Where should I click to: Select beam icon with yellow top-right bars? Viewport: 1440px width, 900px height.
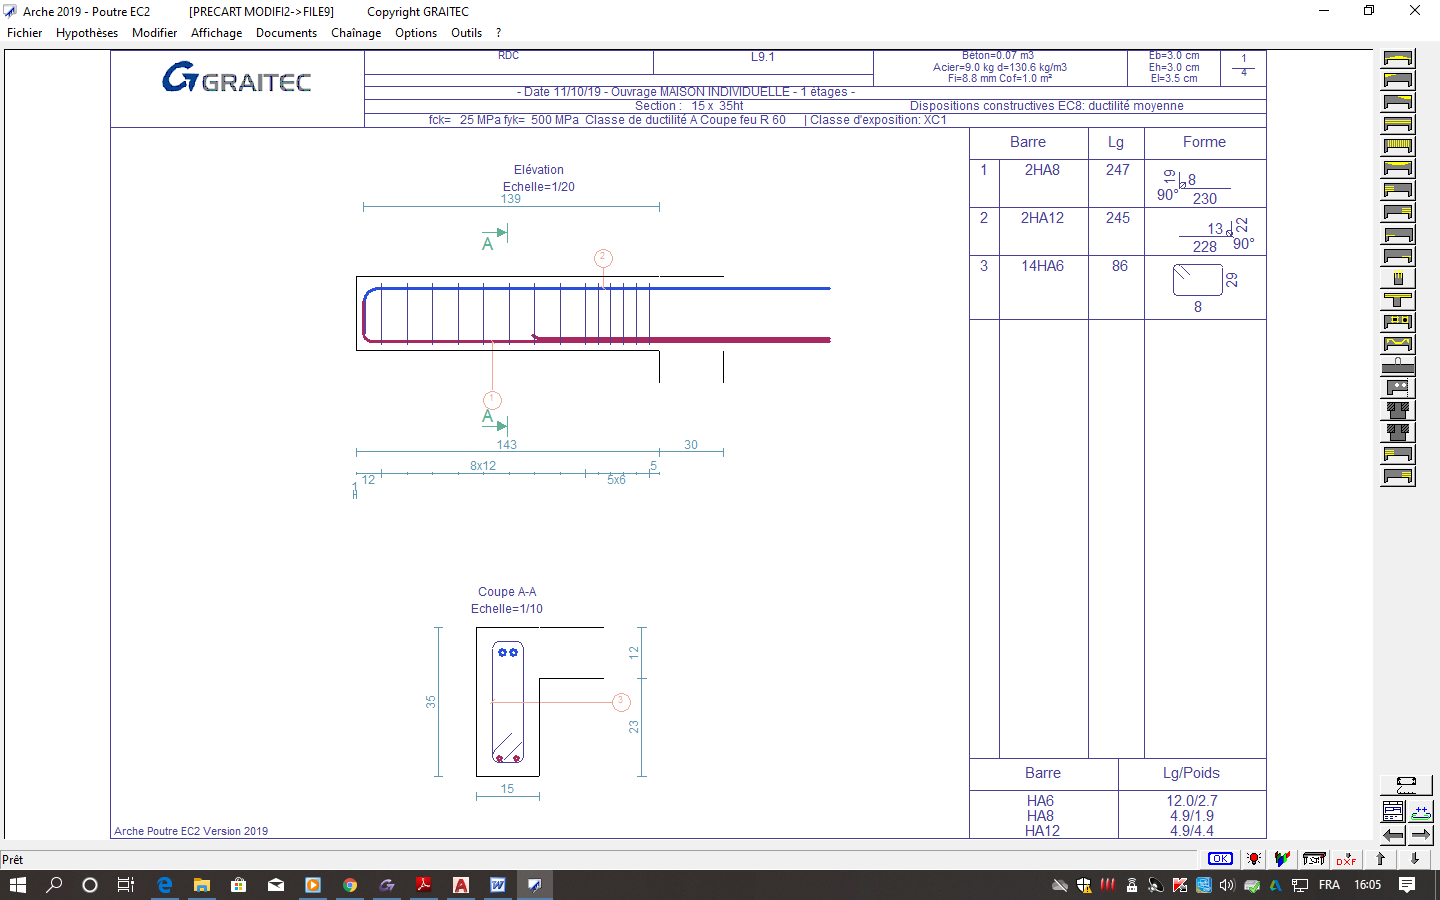[1398, 102]
